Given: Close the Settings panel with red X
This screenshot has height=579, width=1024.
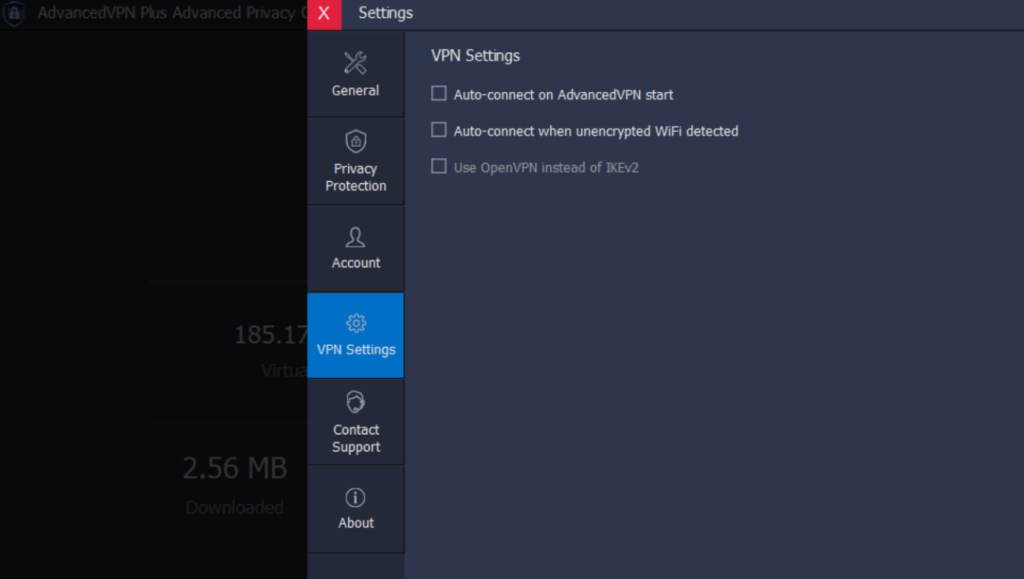Looking at the screenshot, I should point(324,14).
